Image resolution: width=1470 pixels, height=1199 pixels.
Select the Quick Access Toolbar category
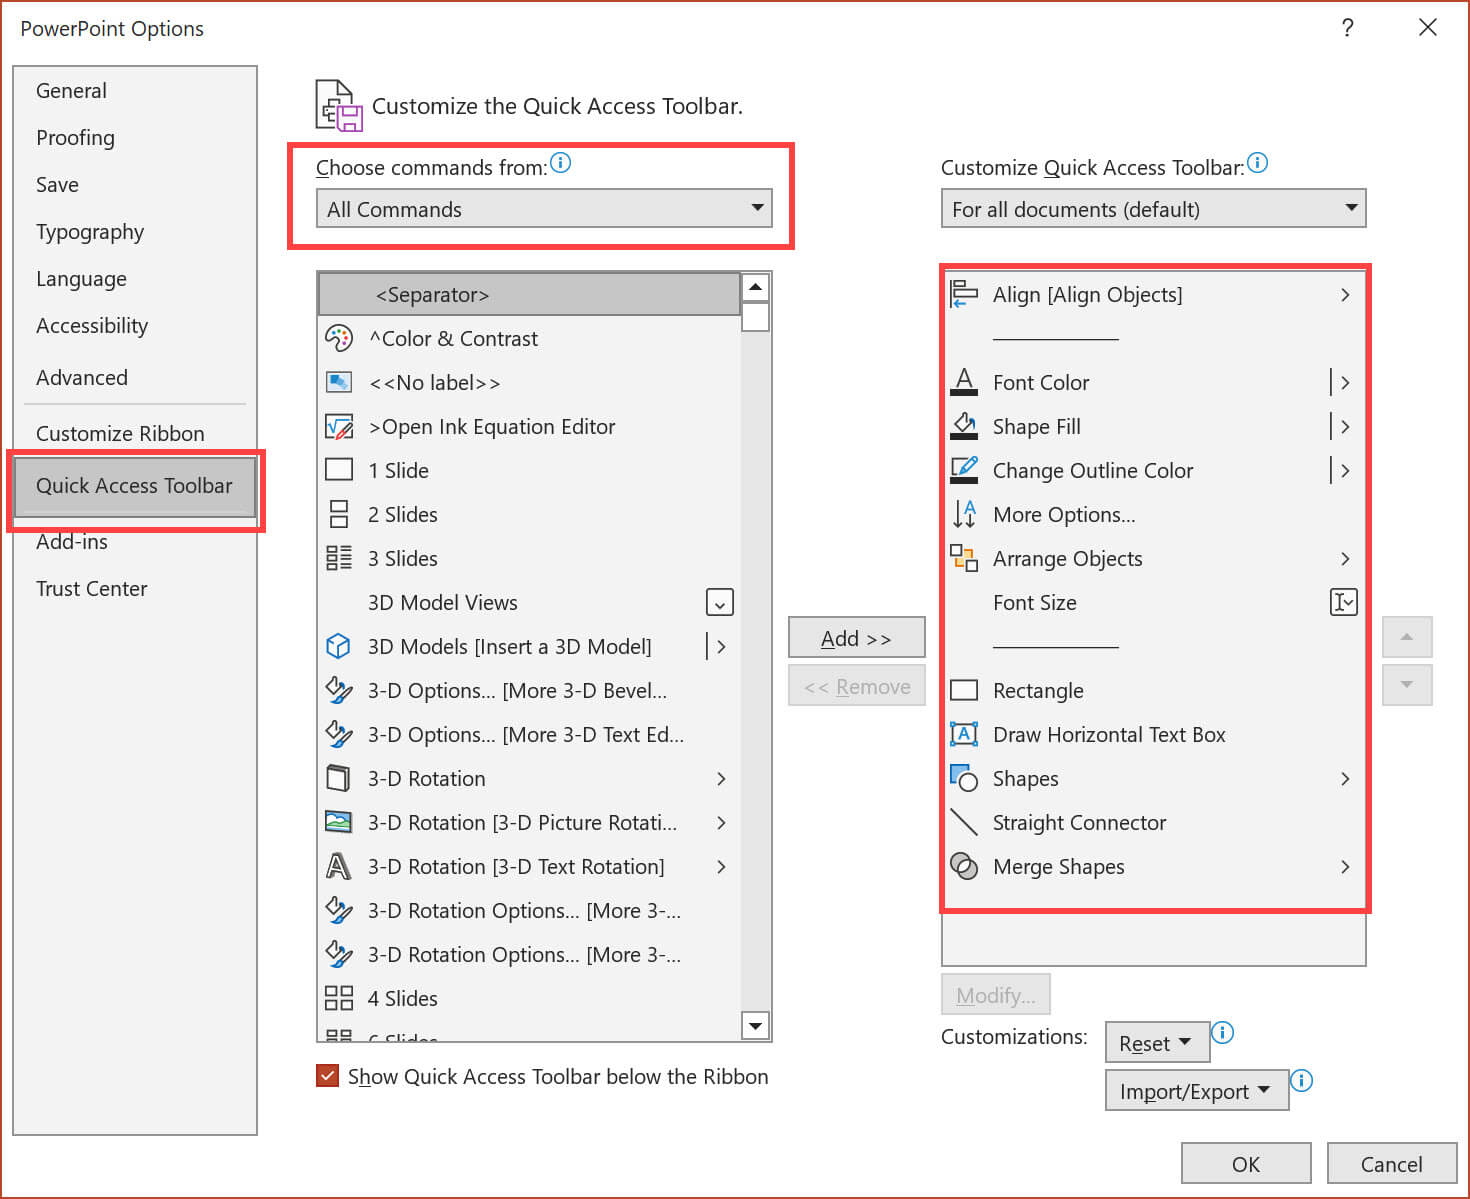coord(134,486)
